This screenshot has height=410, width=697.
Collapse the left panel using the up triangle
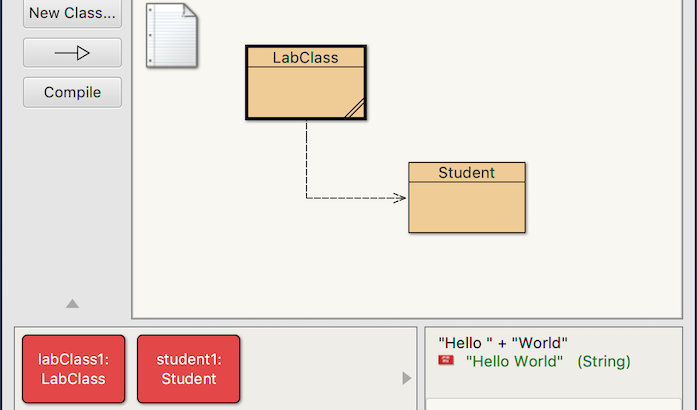pyautogui.click(x=72, y=304)
